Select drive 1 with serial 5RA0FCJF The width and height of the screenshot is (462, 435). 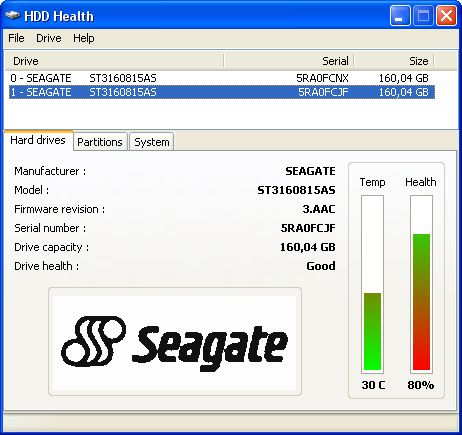(222, 92)
